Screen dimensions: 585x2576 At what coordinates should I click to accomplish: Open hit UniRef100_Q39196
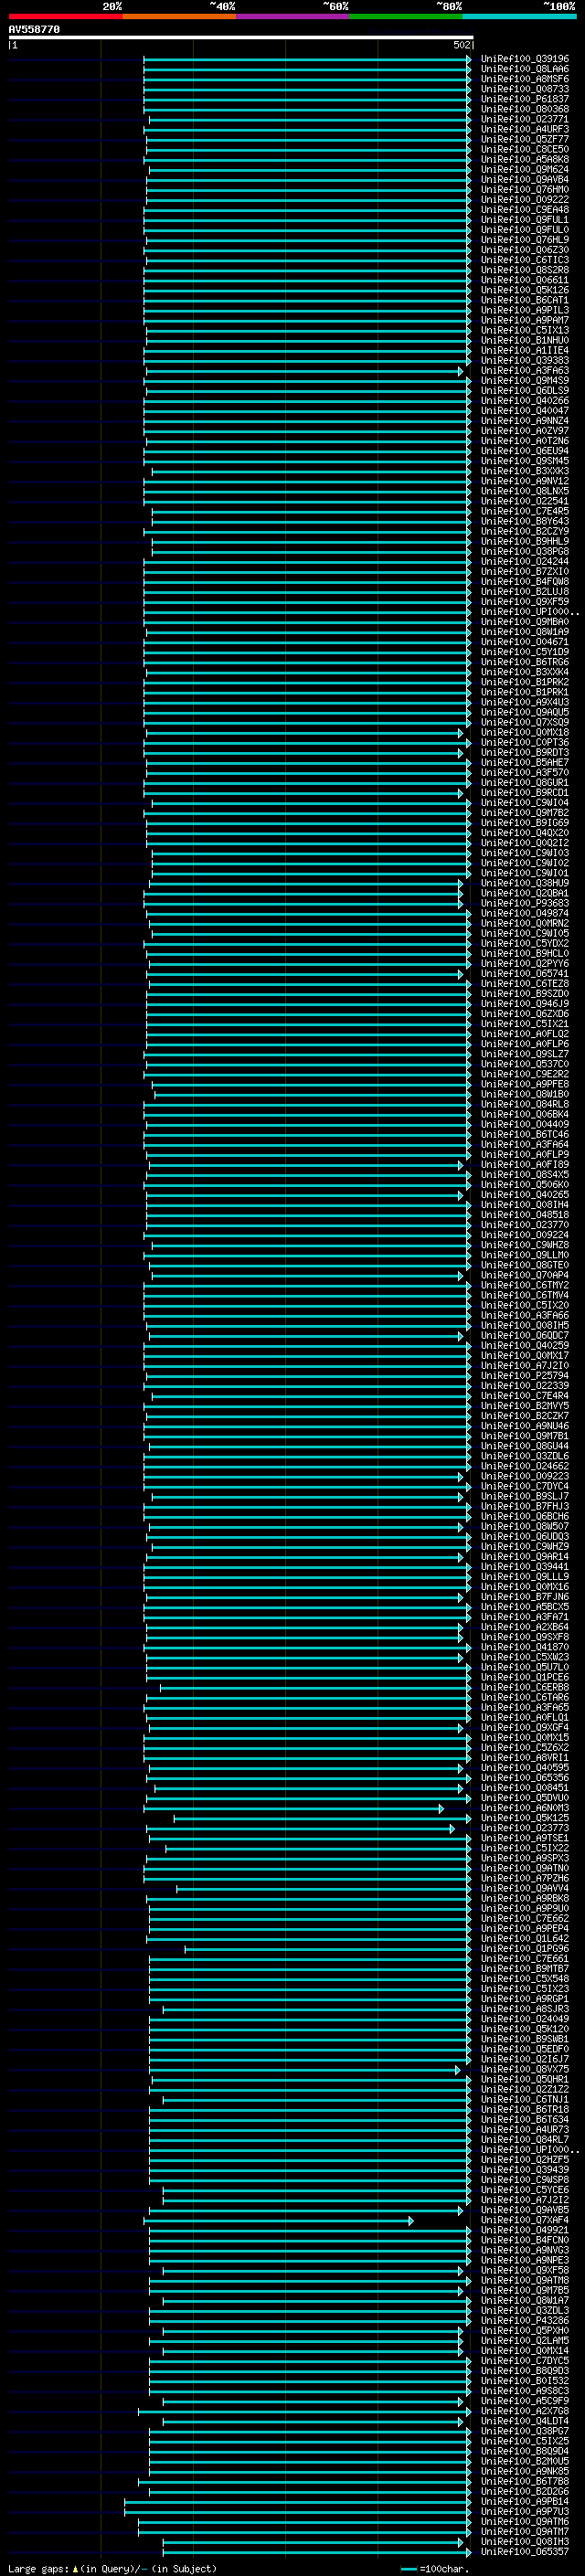click(525, 60)
